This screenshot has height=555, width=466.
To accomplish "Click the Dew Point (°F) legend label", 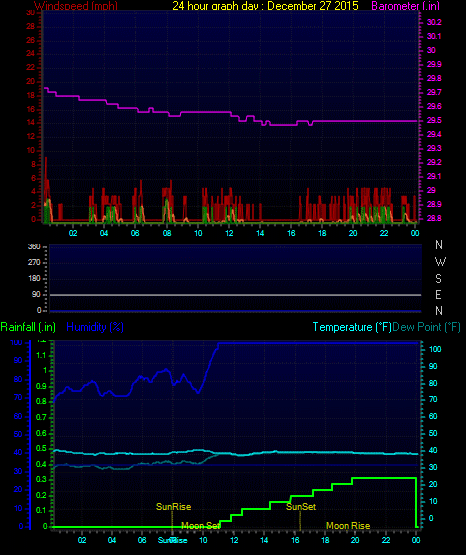I will (426, 327).
